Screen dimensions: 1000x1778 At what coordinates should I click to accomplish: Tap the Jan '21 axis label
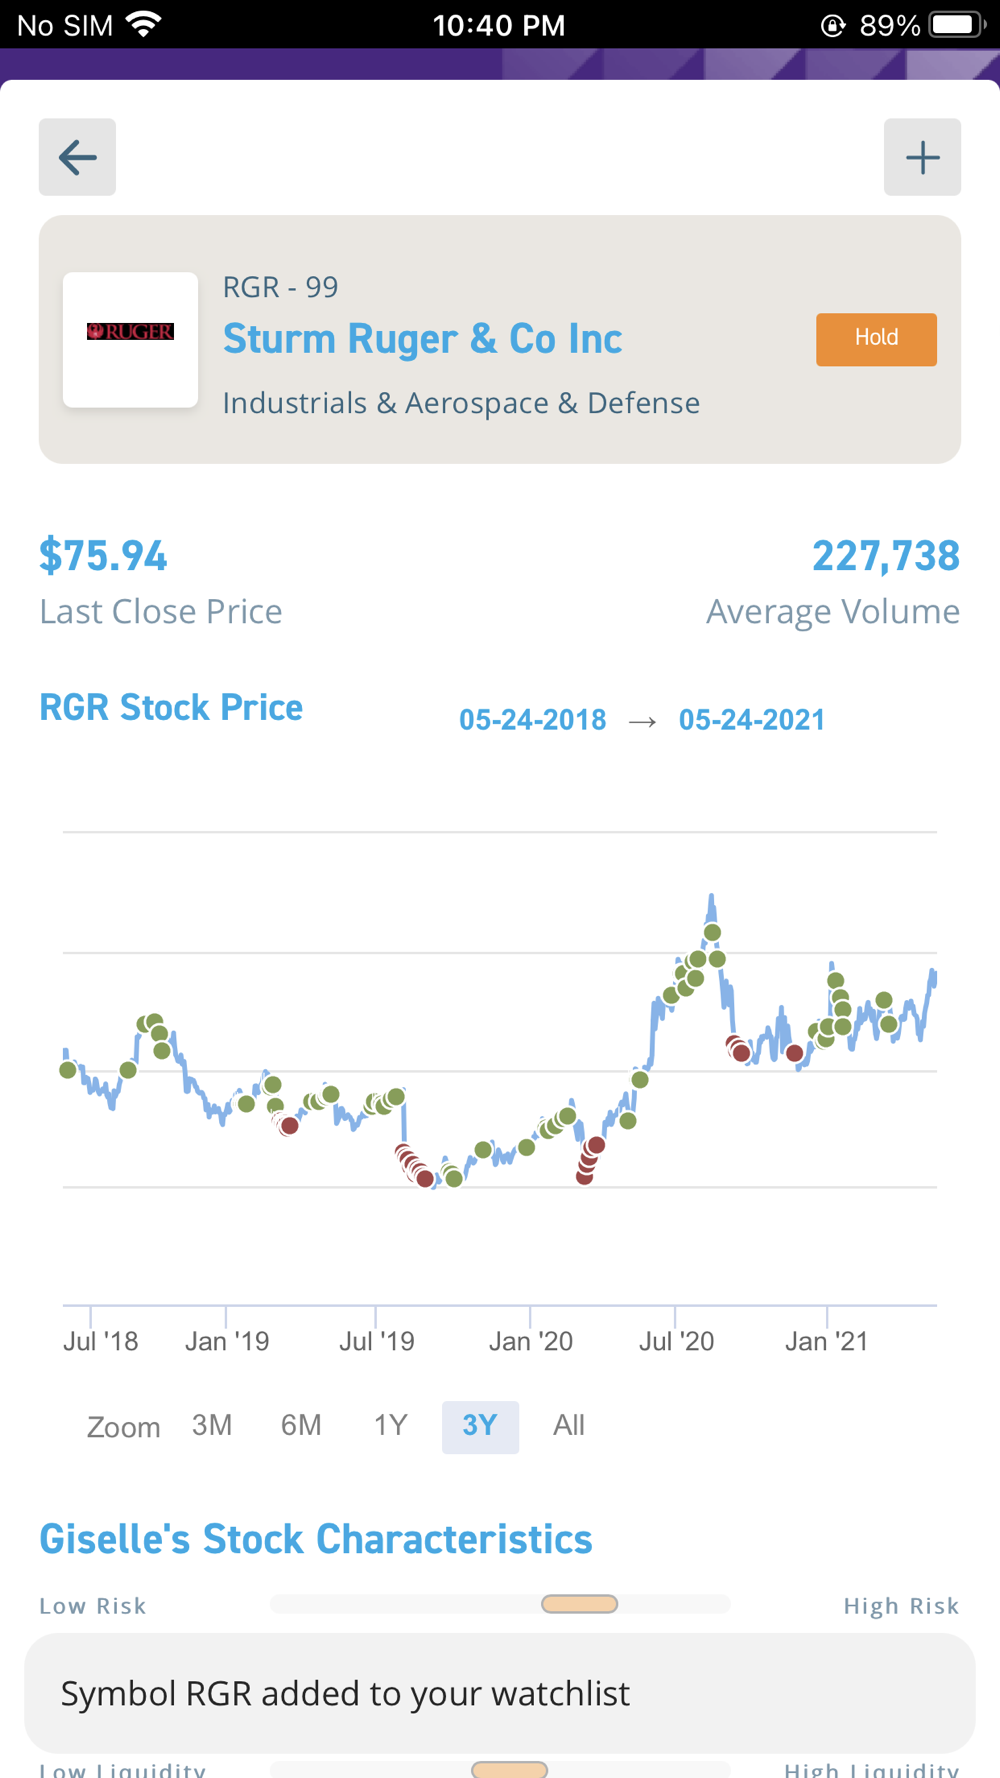click(x=827, y=1341)
